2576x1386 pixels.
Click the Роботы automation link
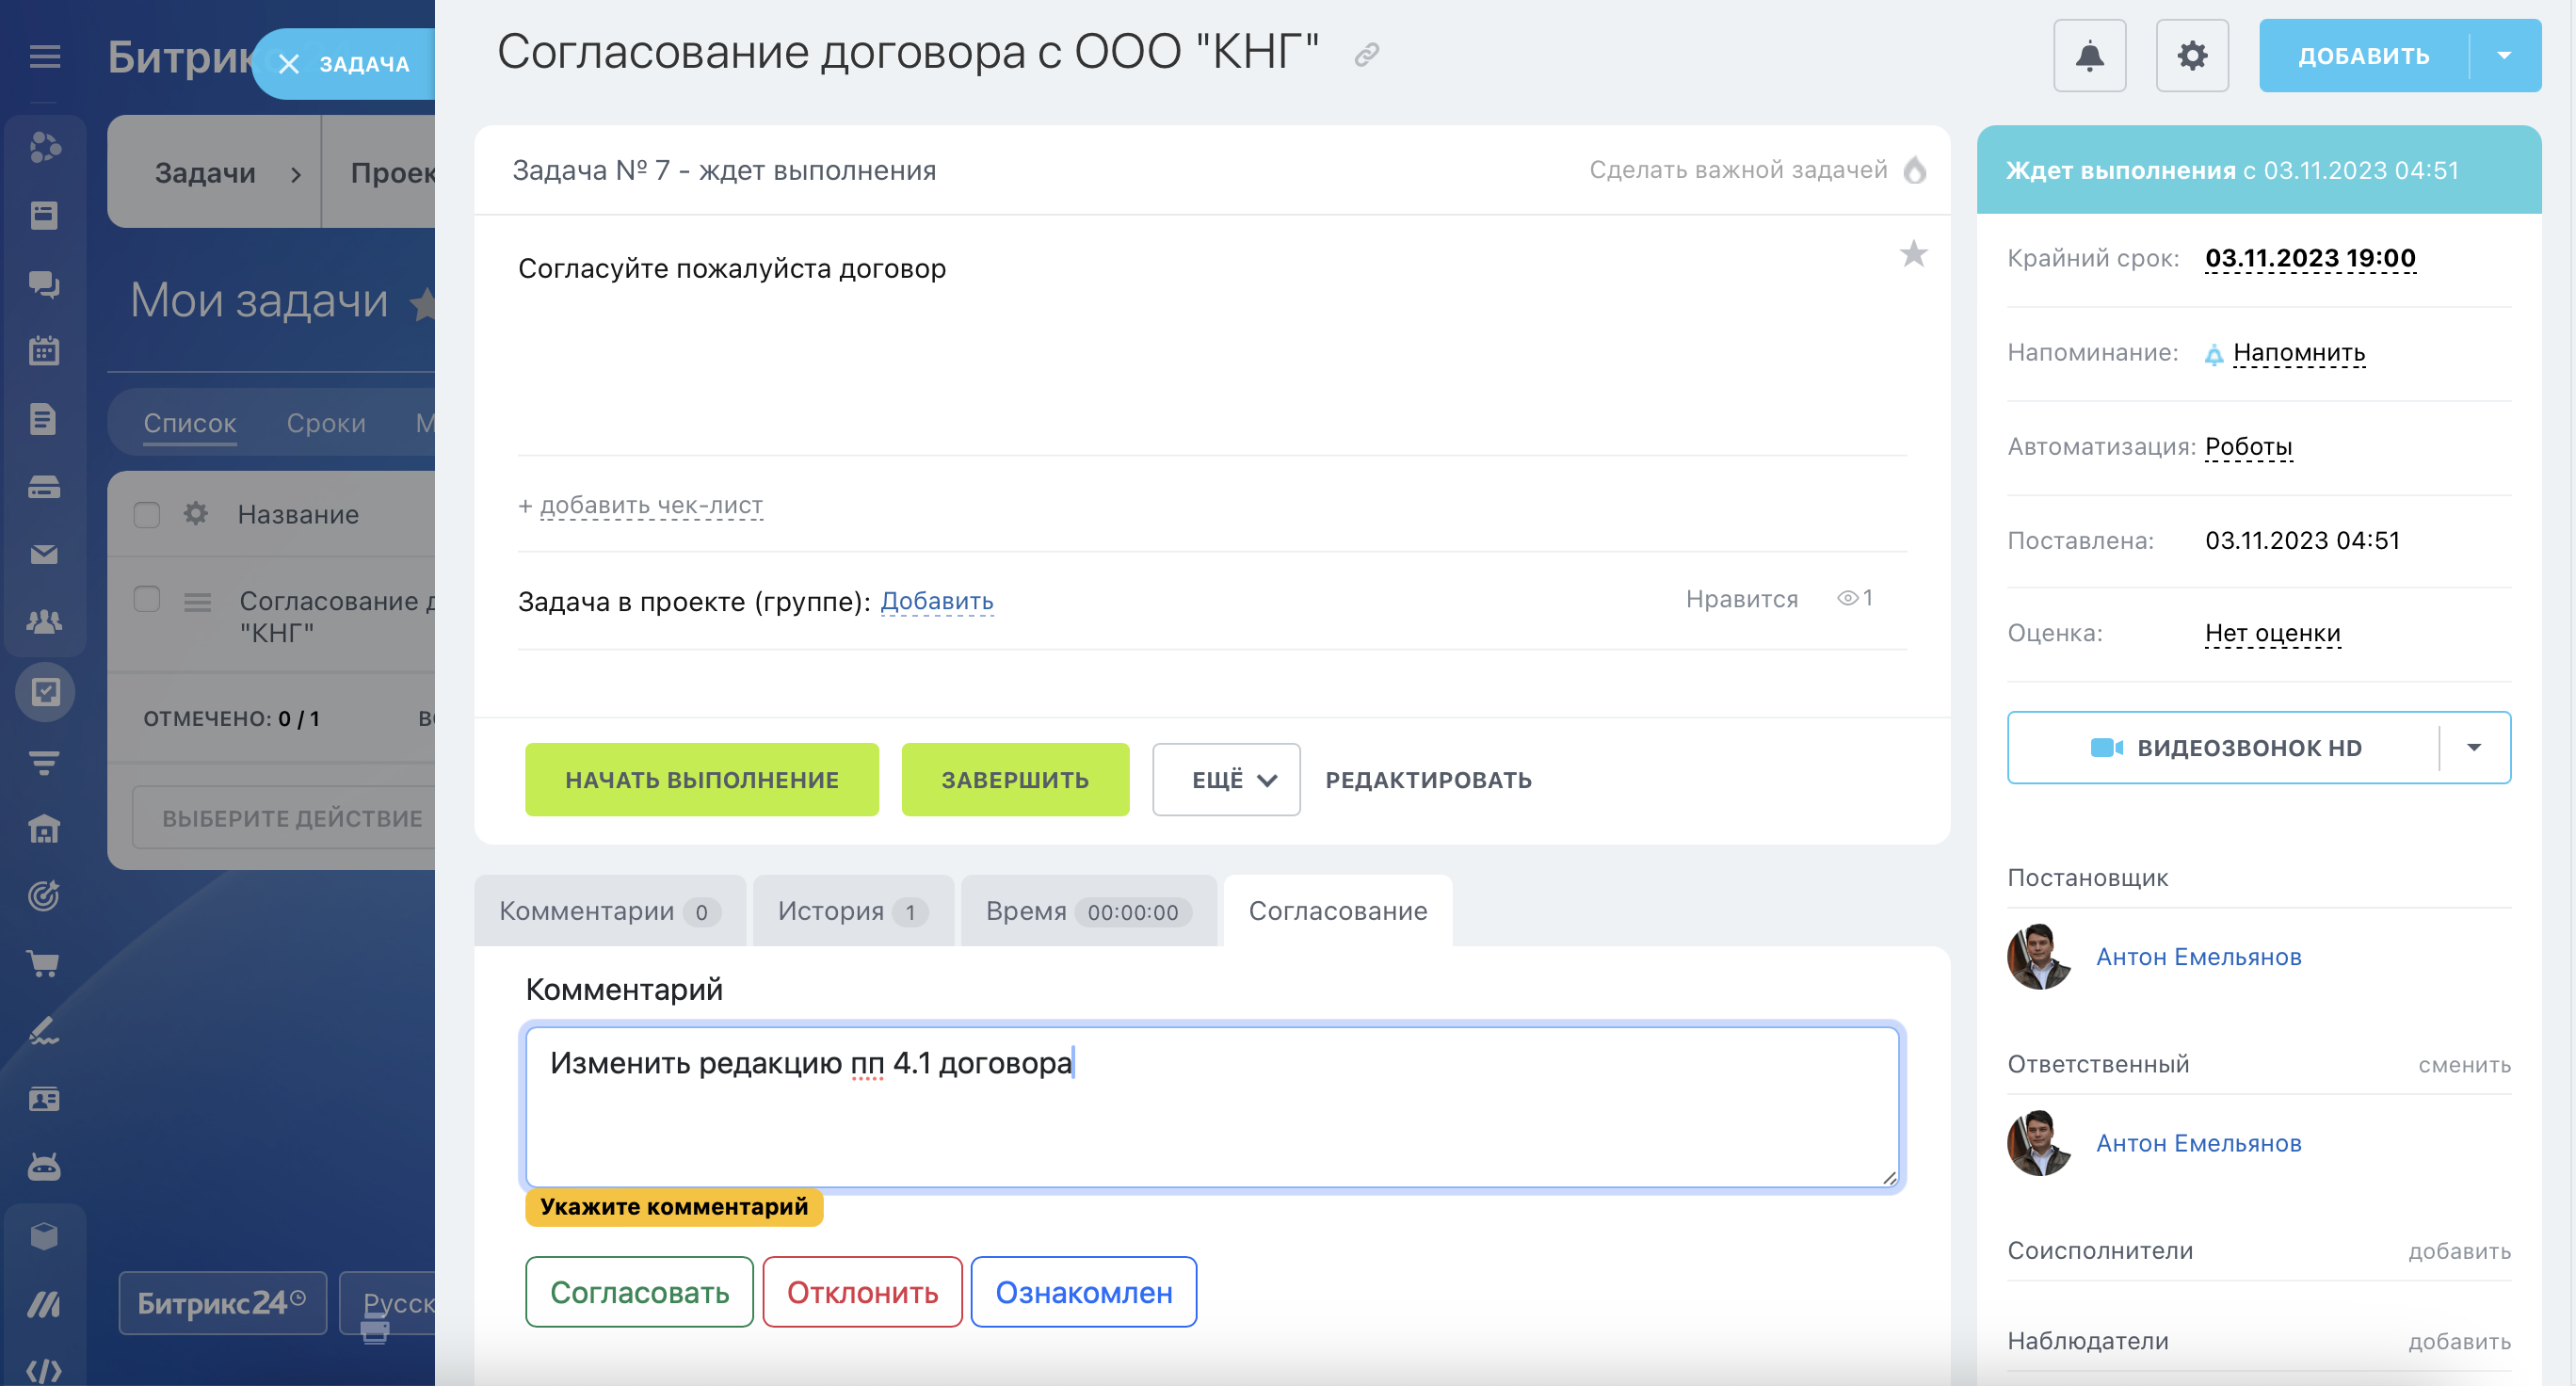[x=2248, y=447]
